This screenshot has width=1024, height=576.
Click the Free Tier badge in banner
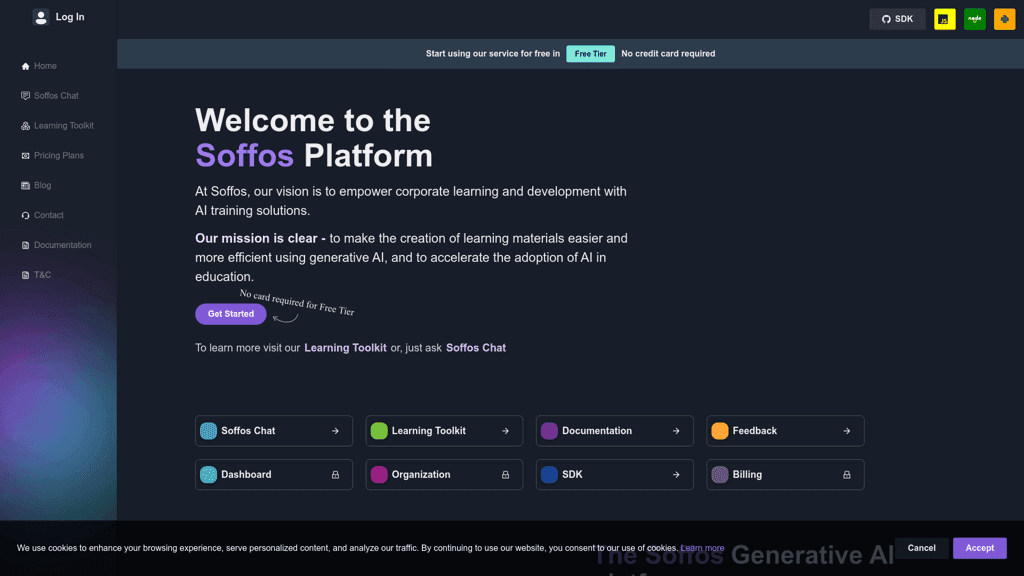[x=590, y=54]
